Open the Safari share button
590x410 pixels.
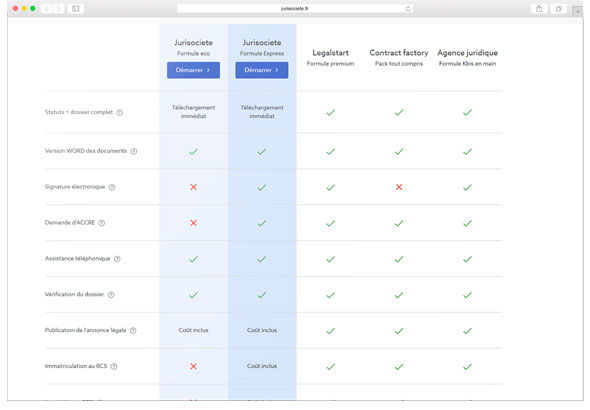(539, 8)
